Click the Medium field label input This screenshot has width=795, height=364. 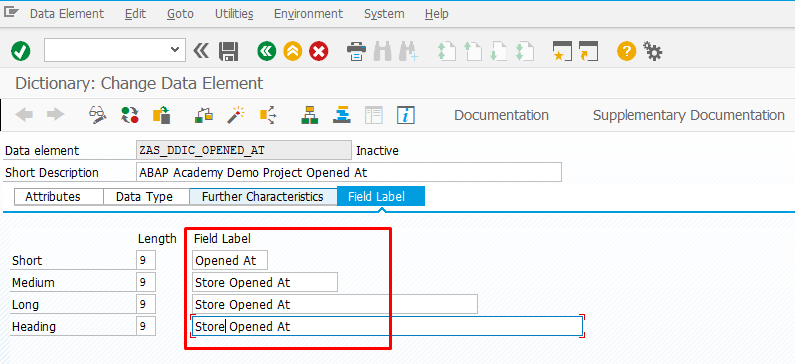pyautogui.click(x=265, y=282)
